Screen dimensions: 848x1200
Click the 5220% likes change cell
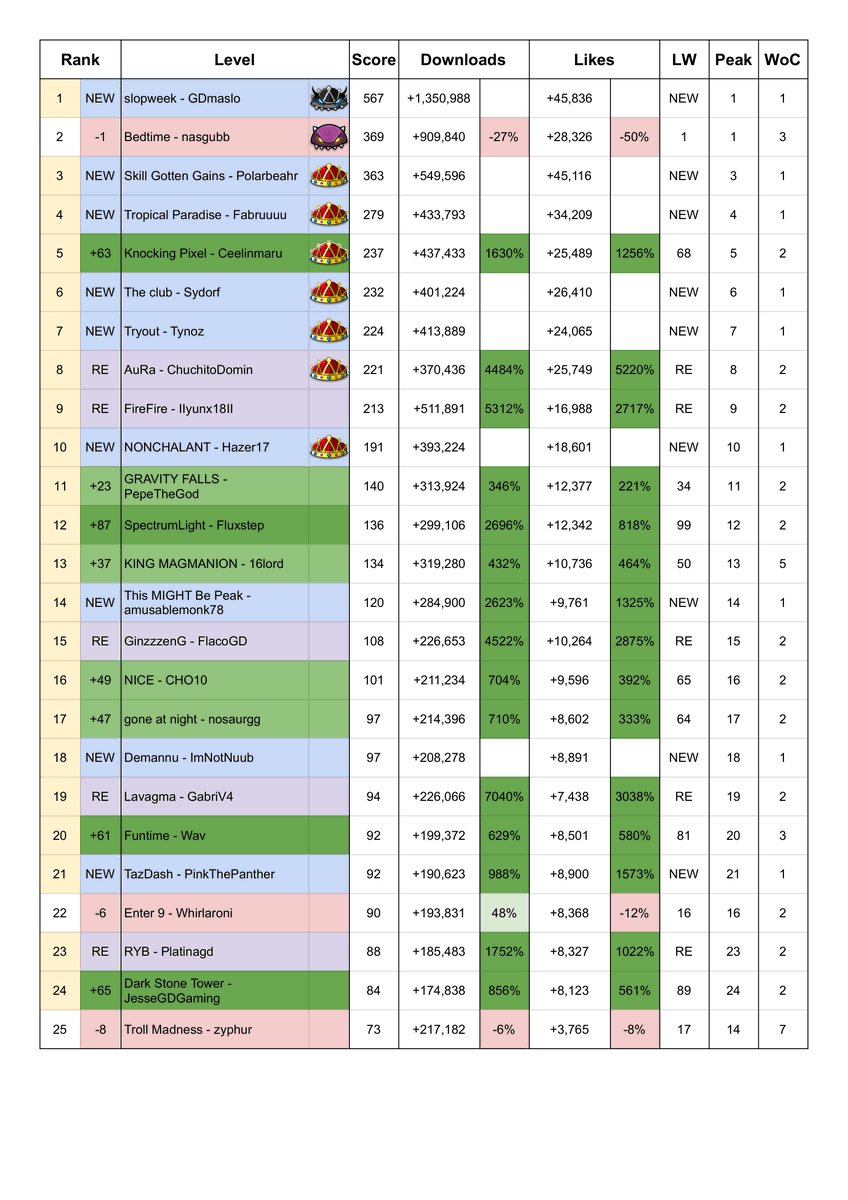click(x=634, y=370)
